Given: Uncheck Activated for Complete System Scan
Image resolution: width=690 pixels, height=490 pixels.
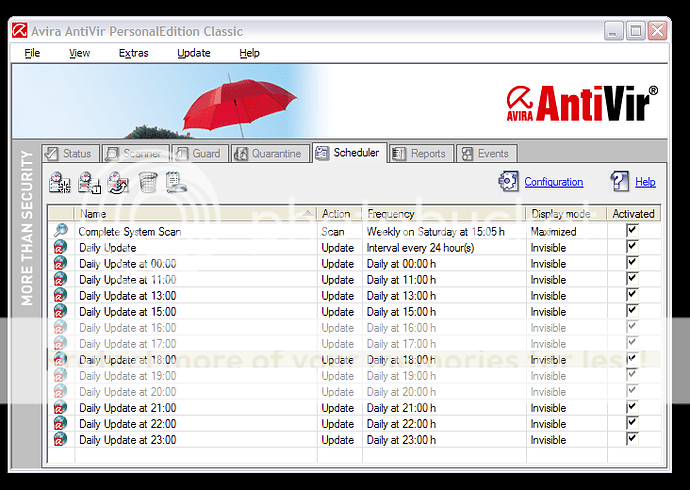Looking at the screenshot, I should (631, 231).
